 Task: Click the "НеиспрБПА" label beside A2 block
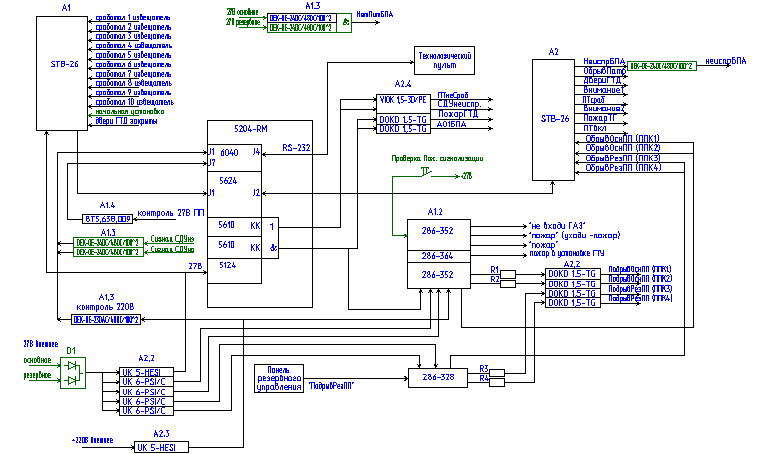[604, 61]
